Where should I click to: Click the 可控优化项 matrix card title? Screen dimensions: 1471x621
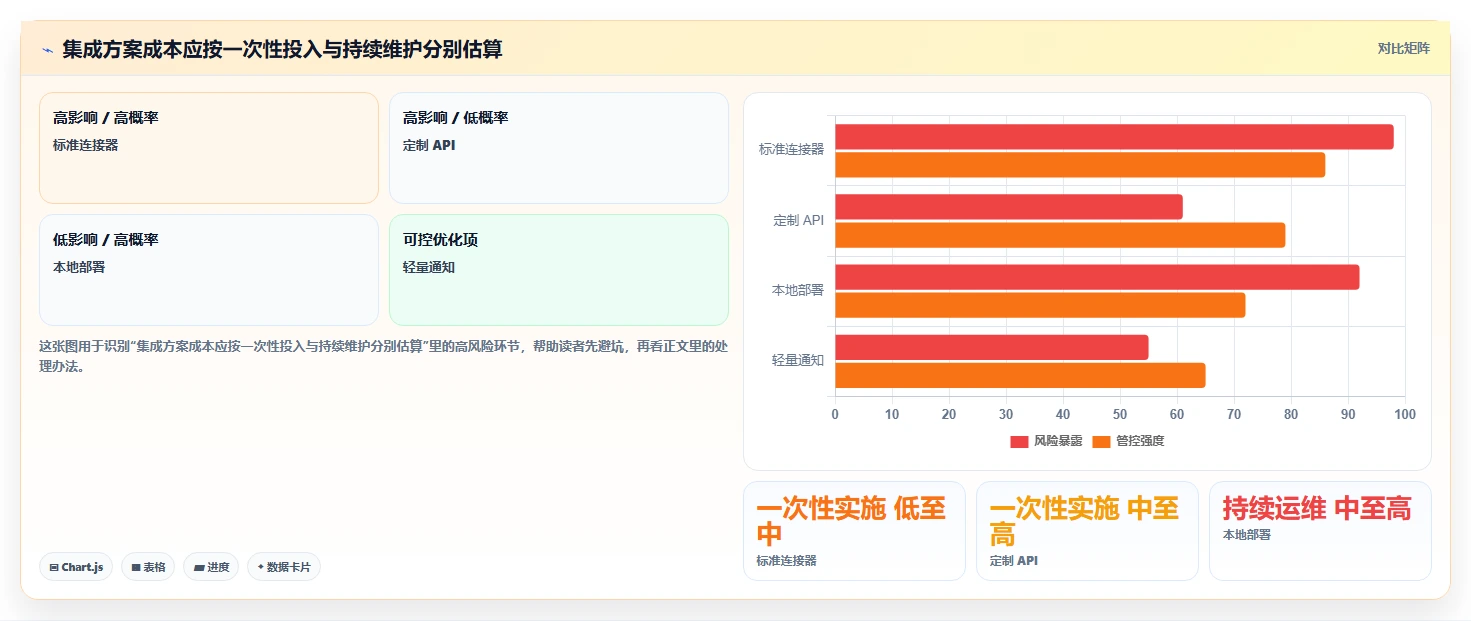tap(441, 240)
